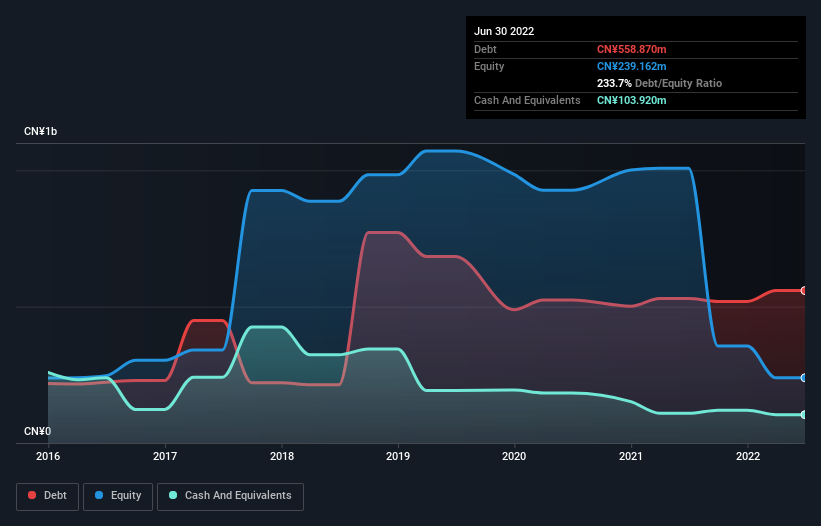
Task: Click the 2018 x-axis label
Action: 282,456
